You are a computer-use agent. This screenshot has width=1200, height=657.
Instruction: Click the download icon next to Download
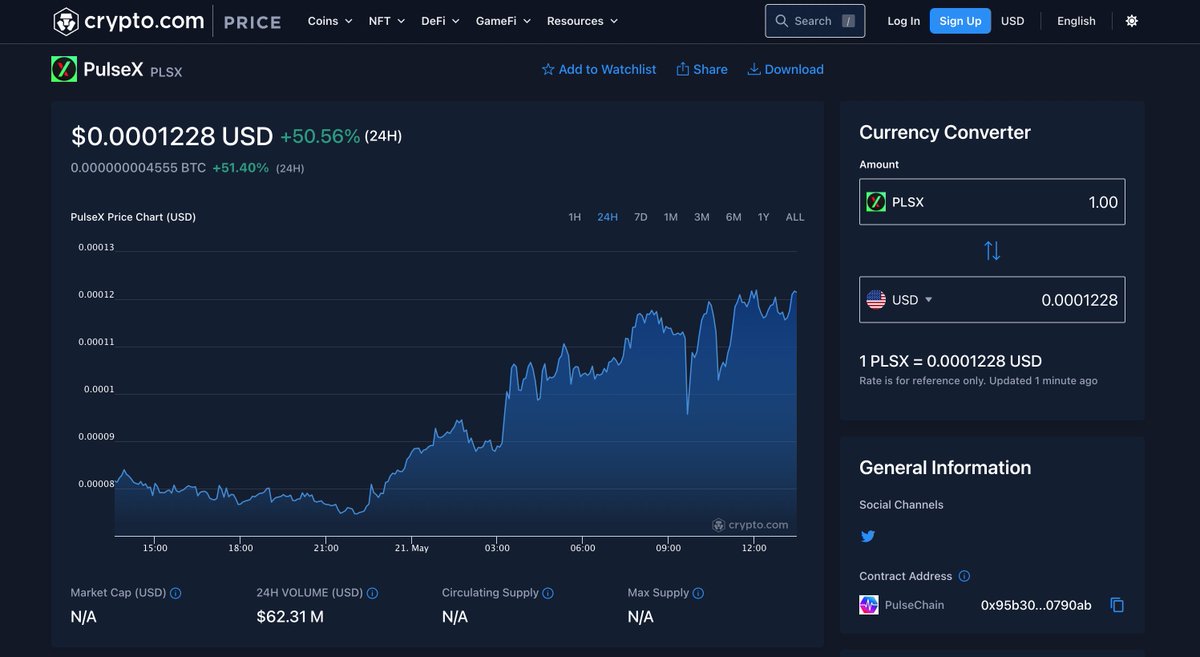click(754, 69)
